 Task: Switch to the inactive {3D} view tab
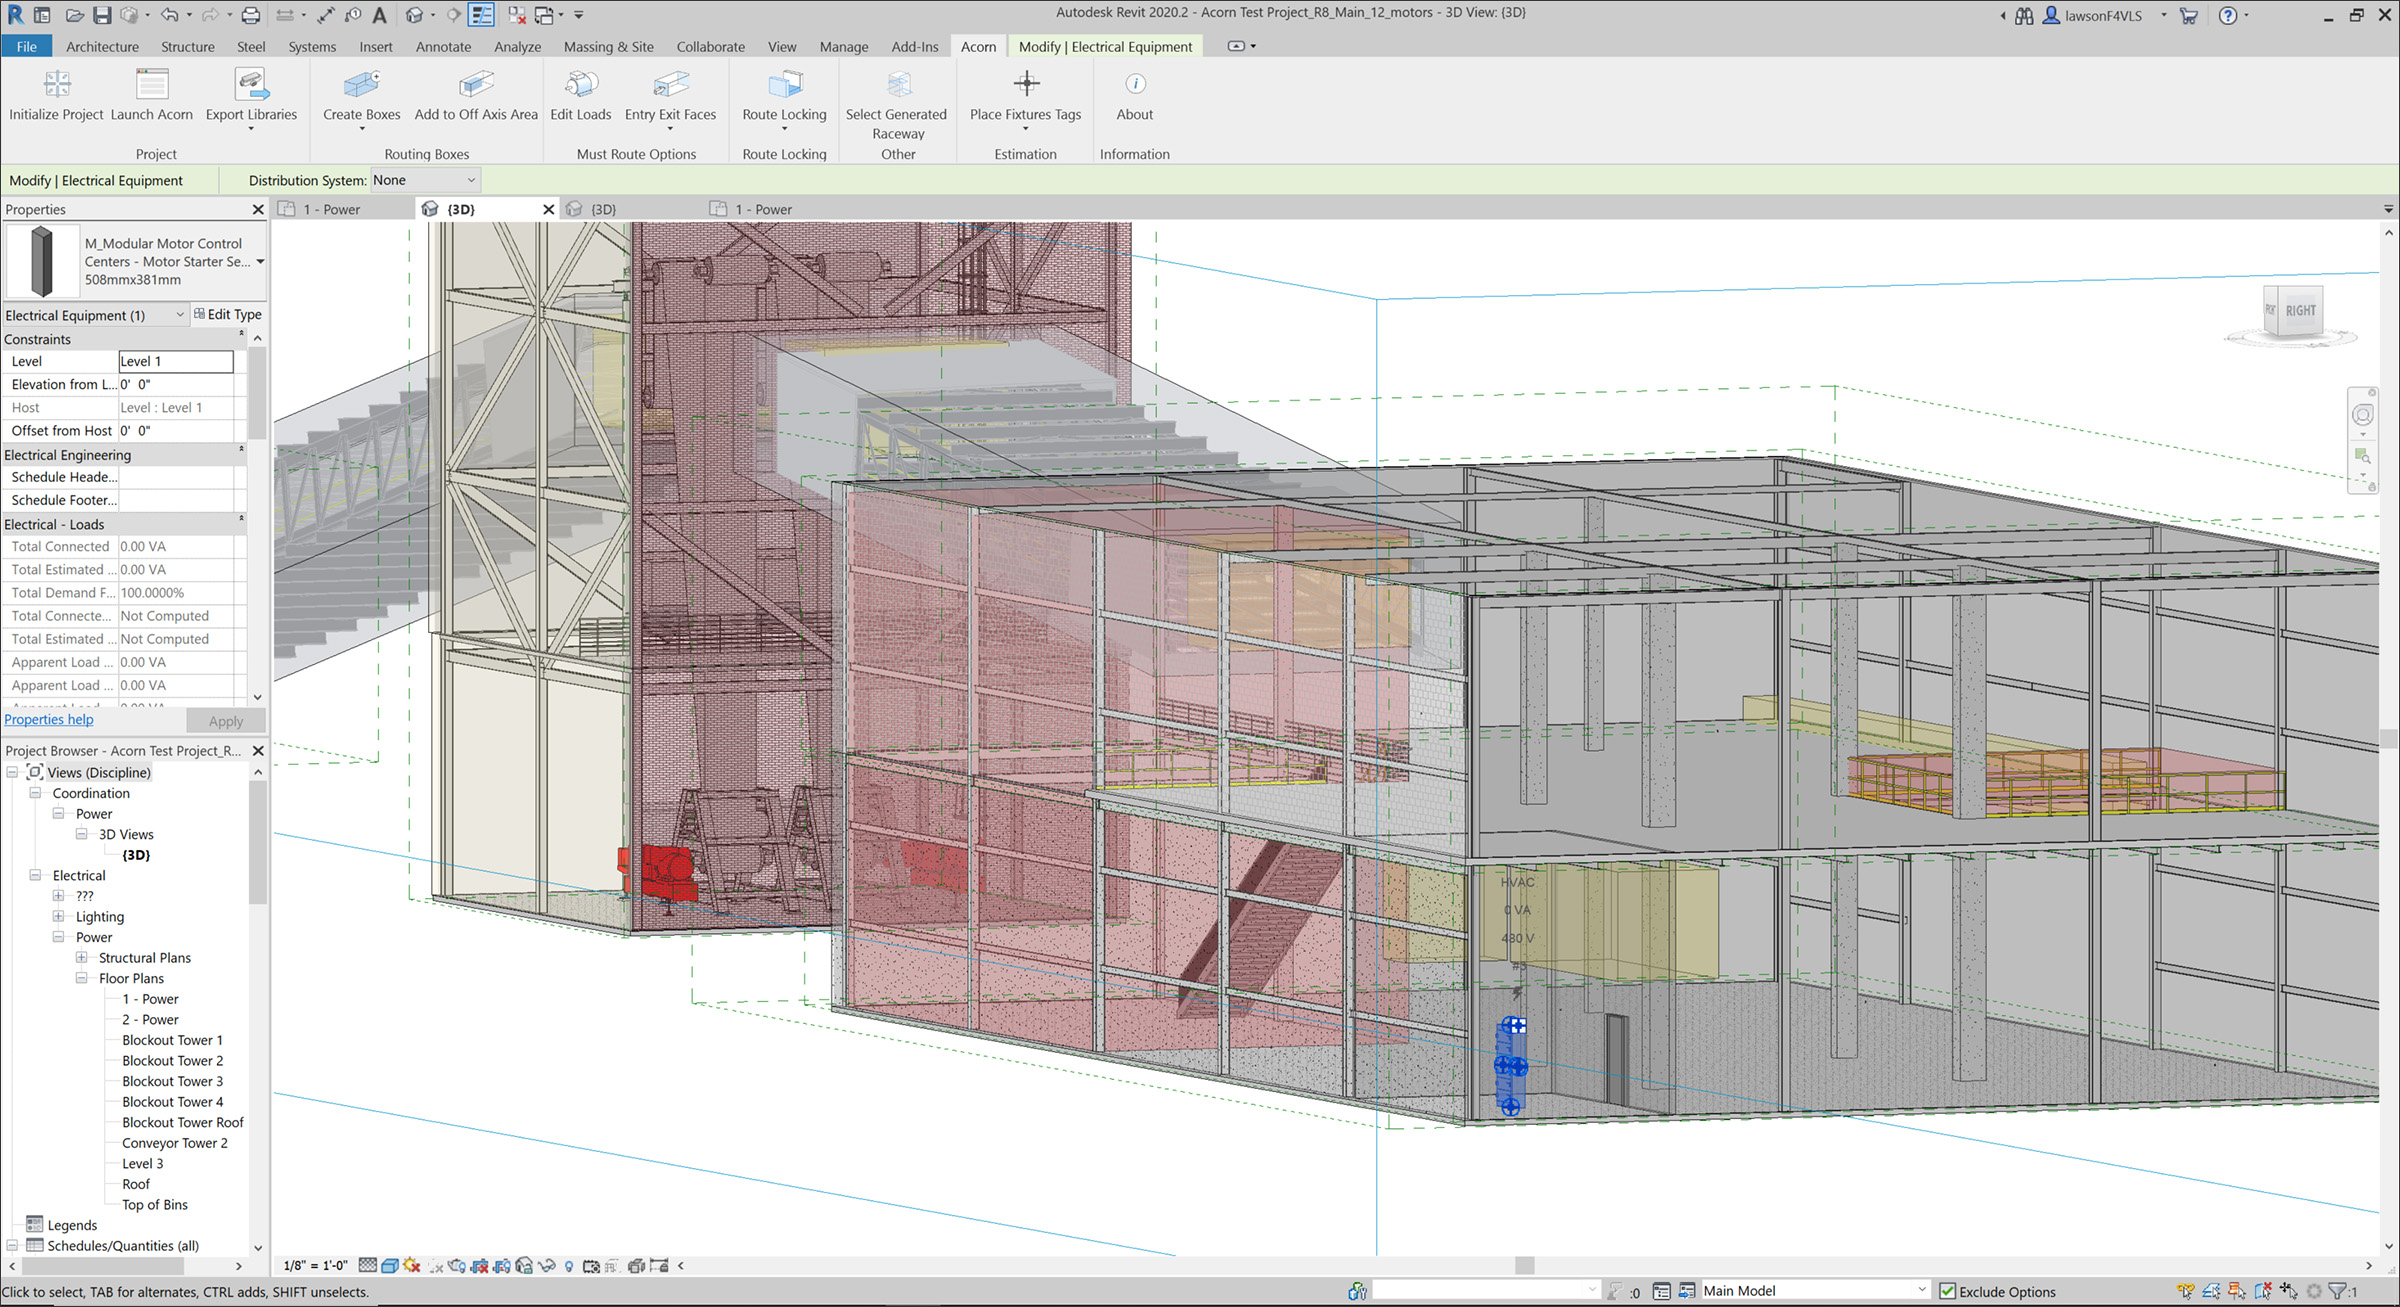point(602,209)
